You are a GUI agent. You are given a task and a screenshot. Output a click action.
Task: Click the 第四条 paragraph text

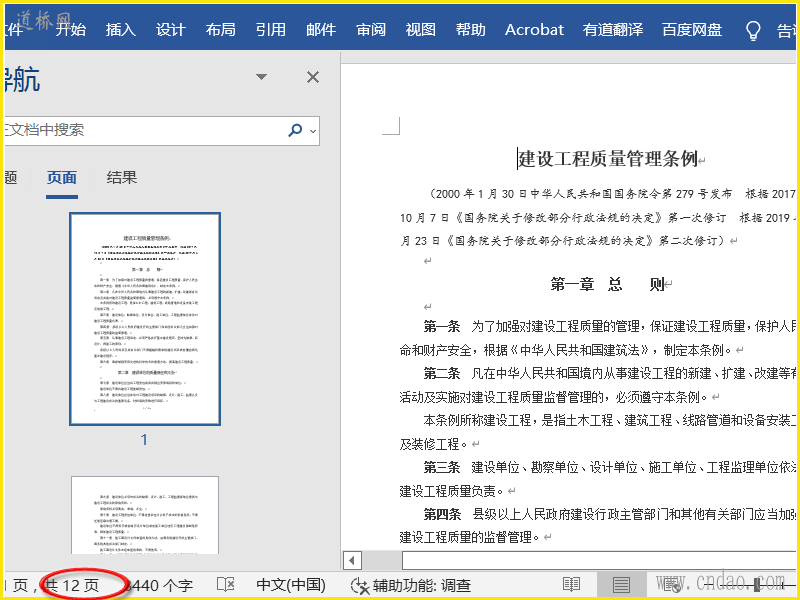609,514
